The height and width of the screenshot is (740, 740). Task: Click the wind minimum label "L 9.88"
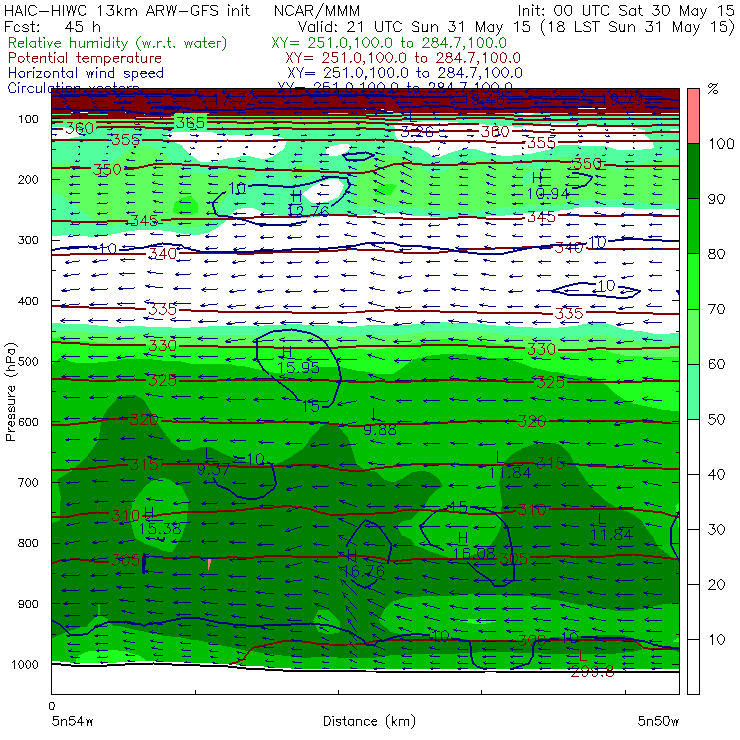pos(380,422)
